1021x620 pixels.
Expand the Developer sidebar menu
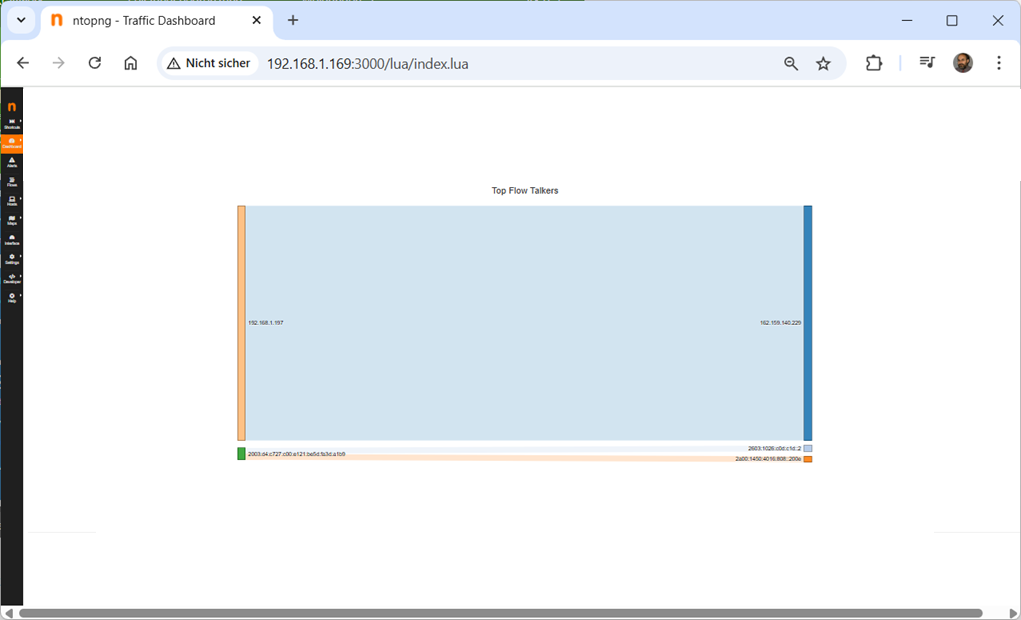(x=12, y=278)
